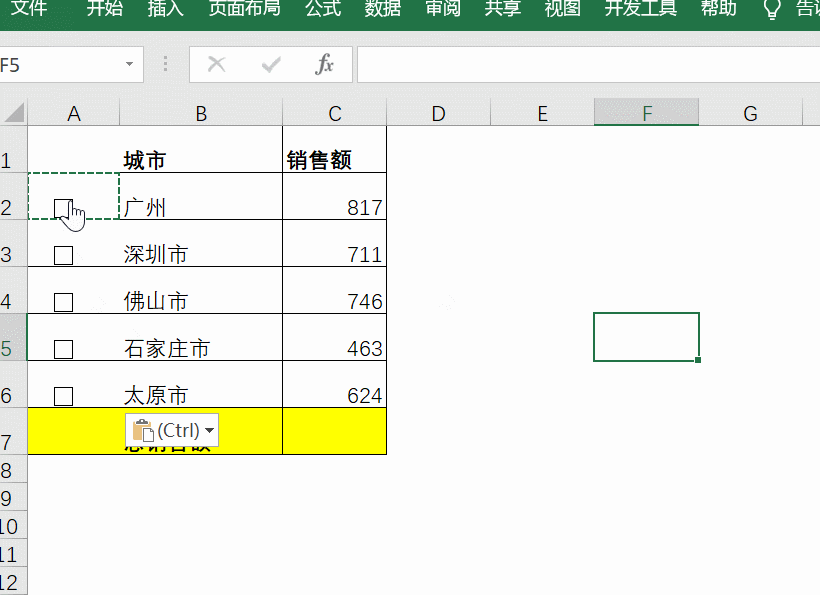This screenshot has height=595, width=820.
Task: Click the cancel X formula button
Action: tap(217, 64)
